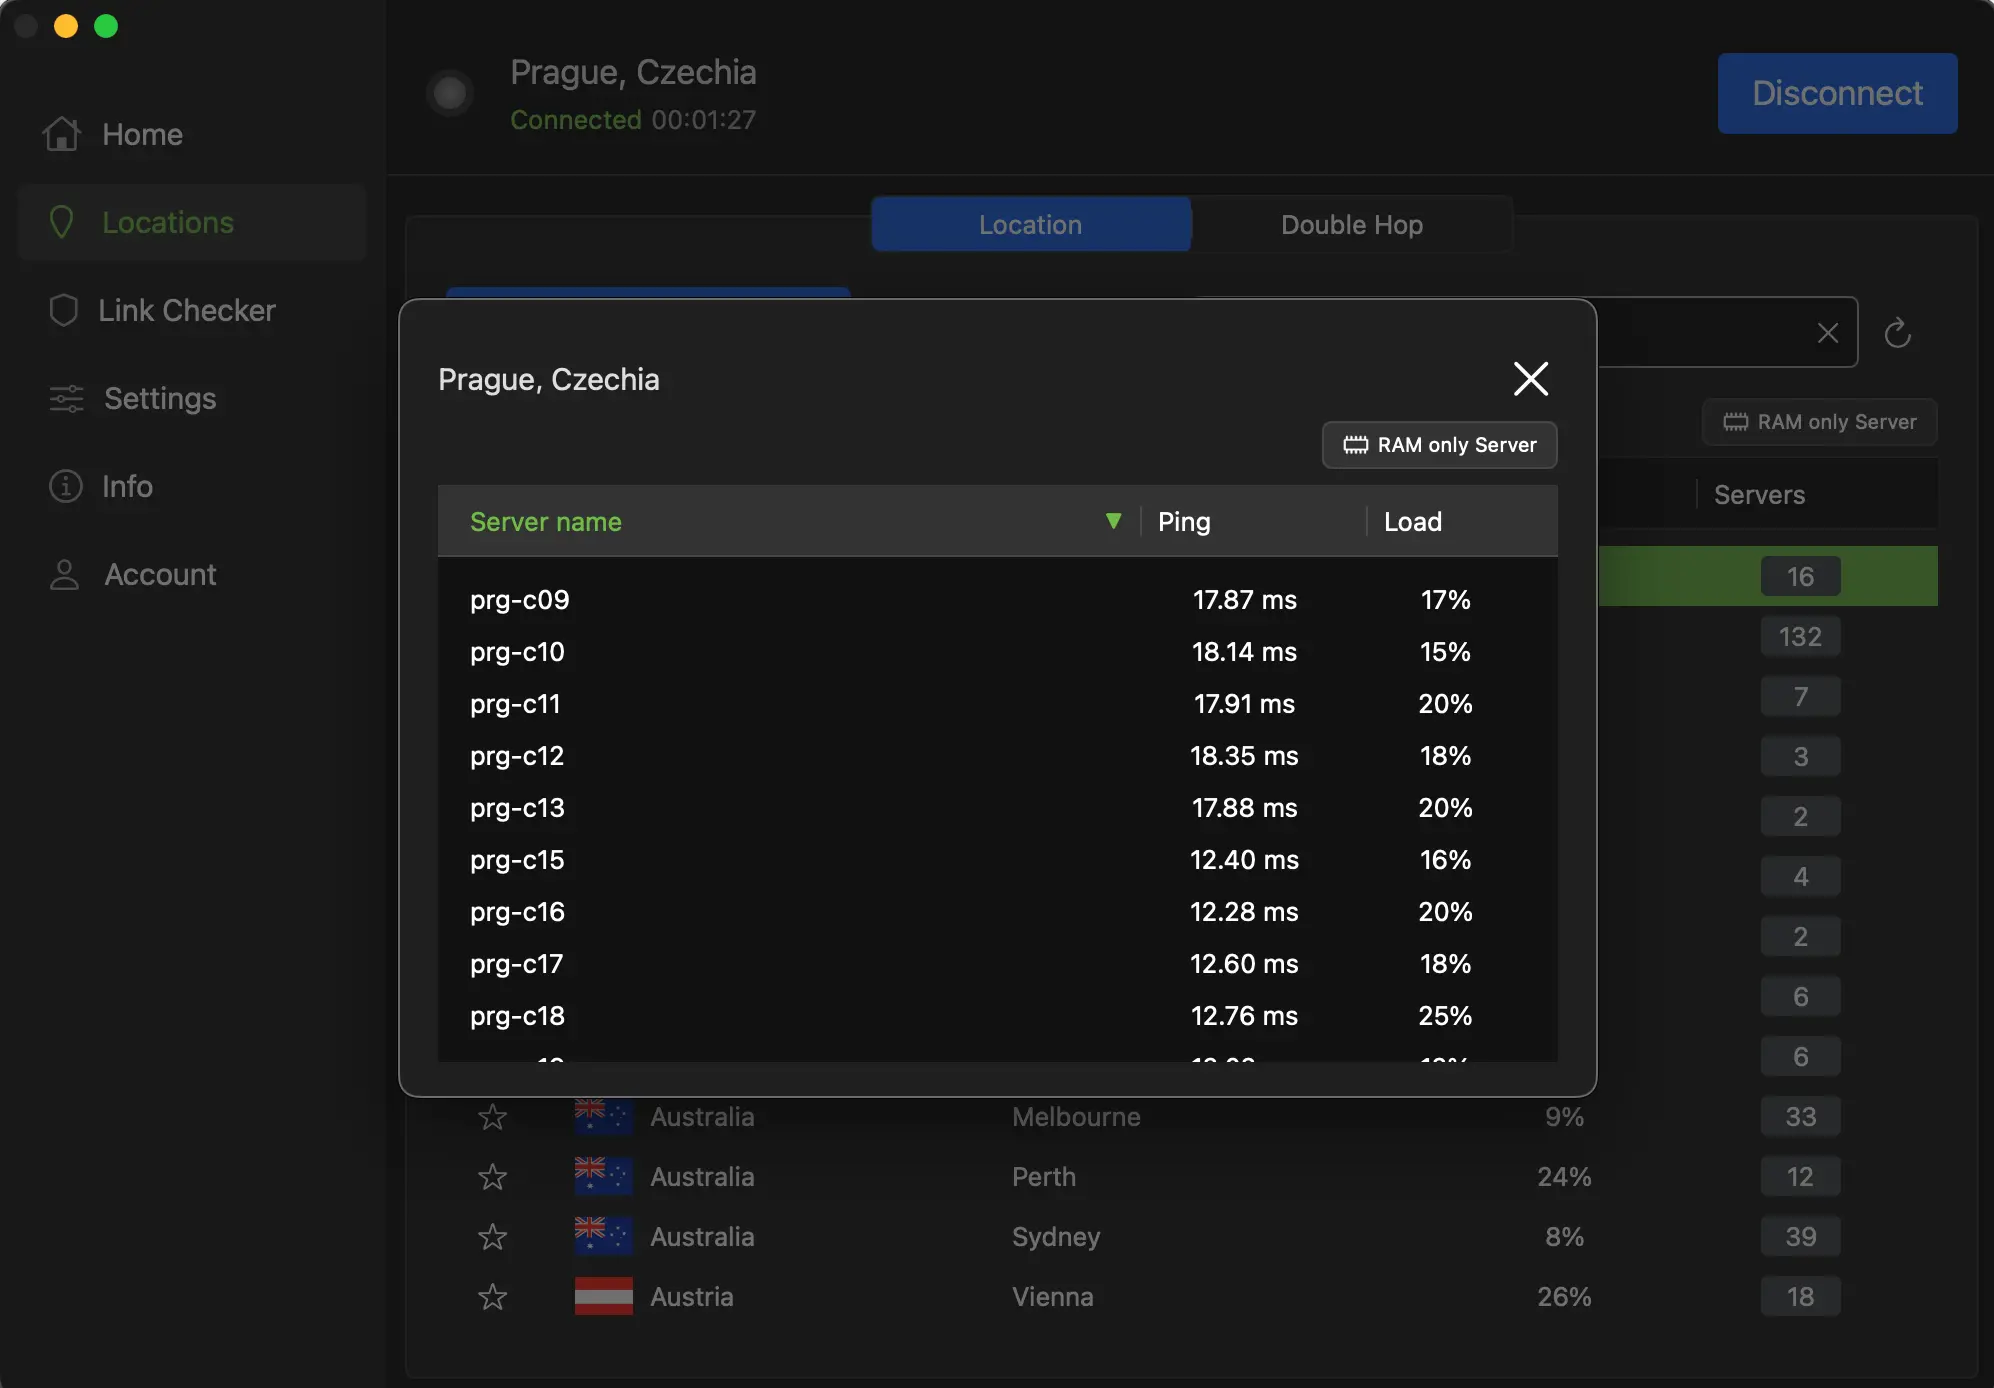The height and width of the screenshot is (1388, 1994).
Task: Toggle RAM only Server filter in the dialog
Action: 1438,445
